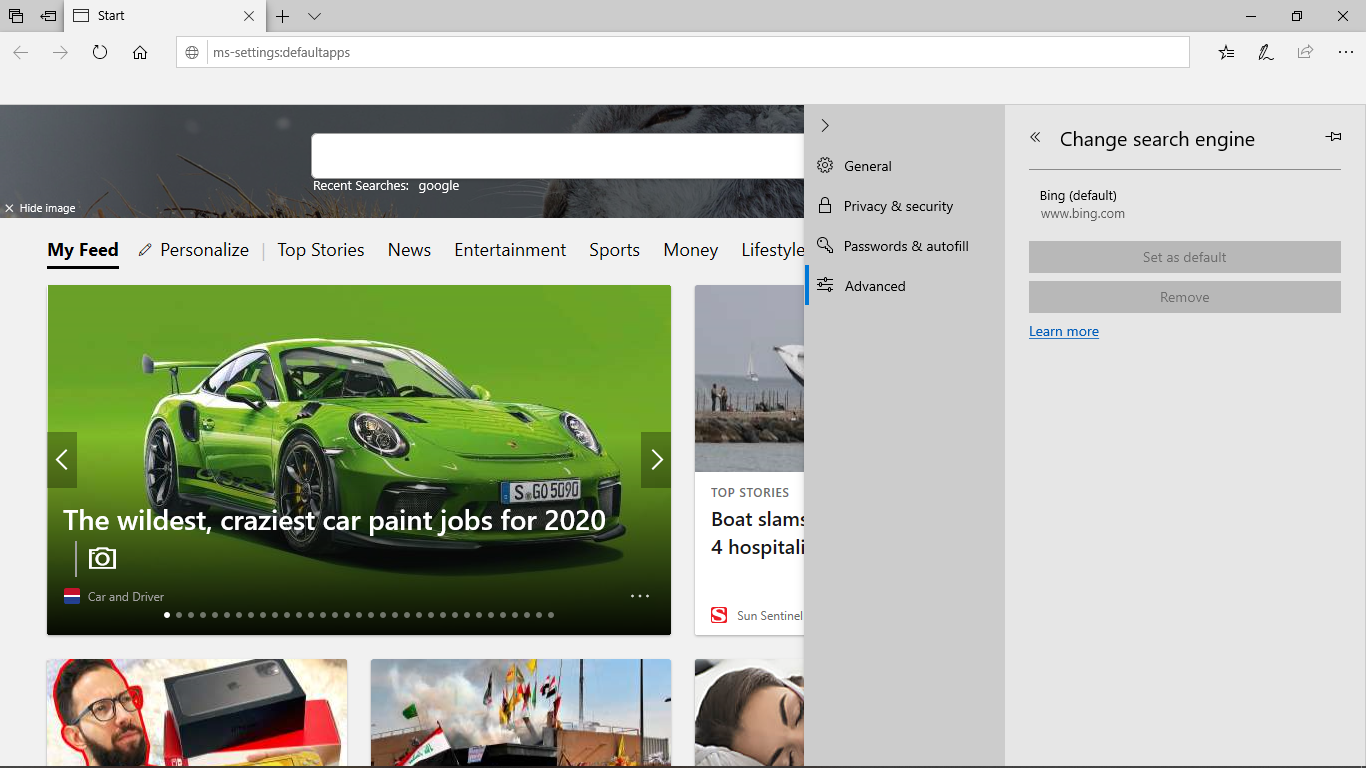Click the General gear icon
Image resolution: width=1366 pixels, height=768 pixels.
825,166
